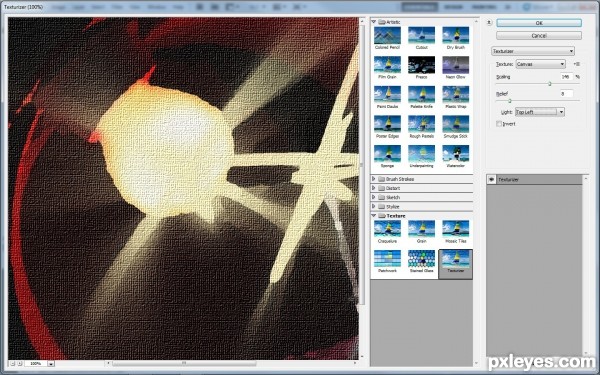600x375 pixels.
Task: Hide filter thumbnails with the collapse arrow button
Action: click(489, 23)
